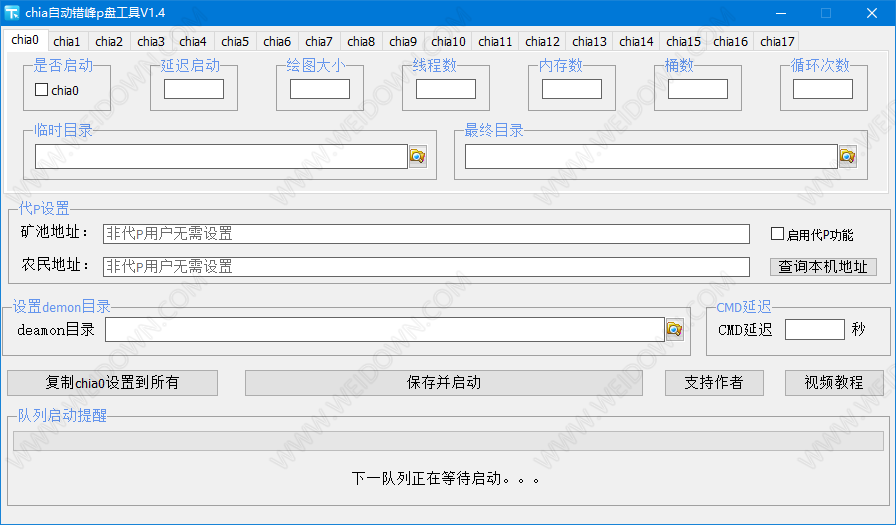Image resolution: width=896 pixels, height=525 pixels.
Task: Focus the 最终目录 path field
Action: 651,157
